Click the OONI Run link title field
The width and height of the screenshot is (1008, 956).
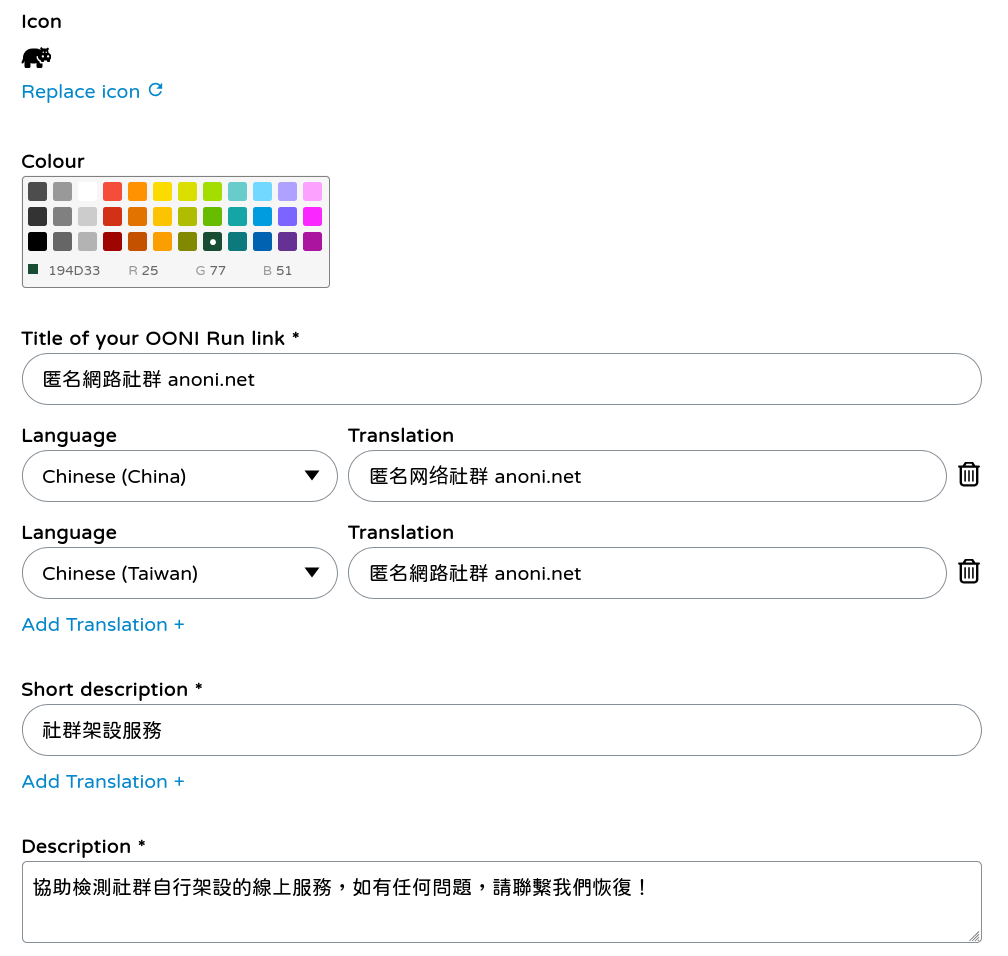point(501,379)
